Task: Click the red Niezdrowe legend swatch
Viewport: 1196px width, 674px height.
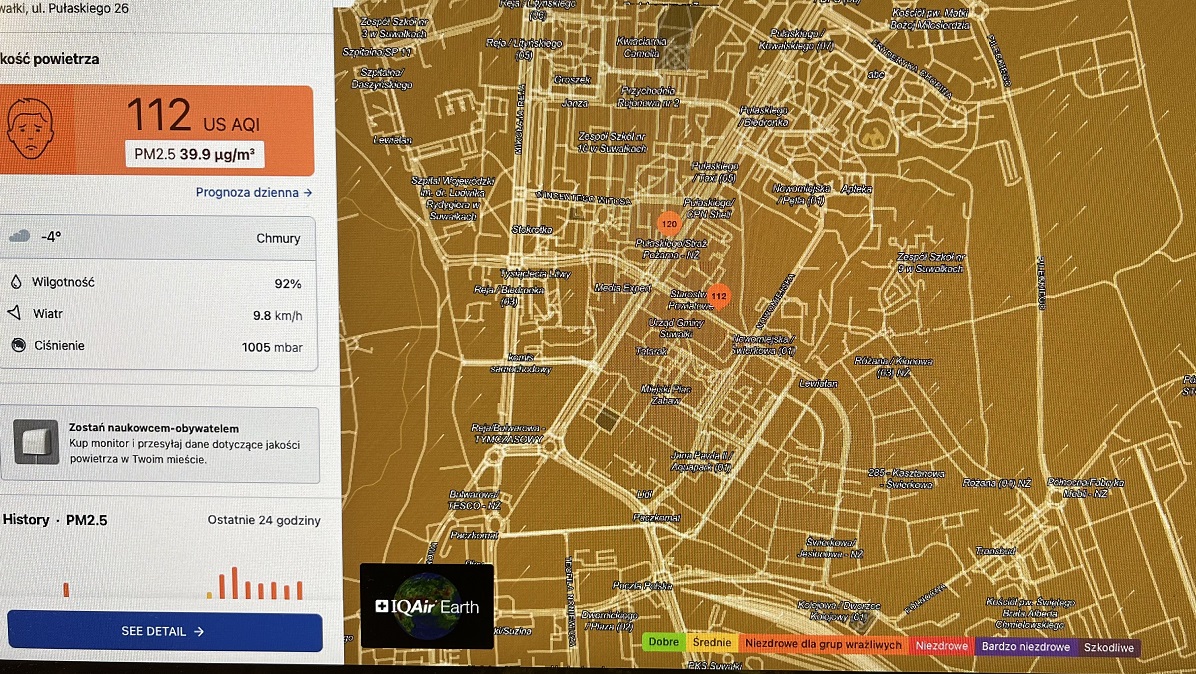Action: pos(941,647)
